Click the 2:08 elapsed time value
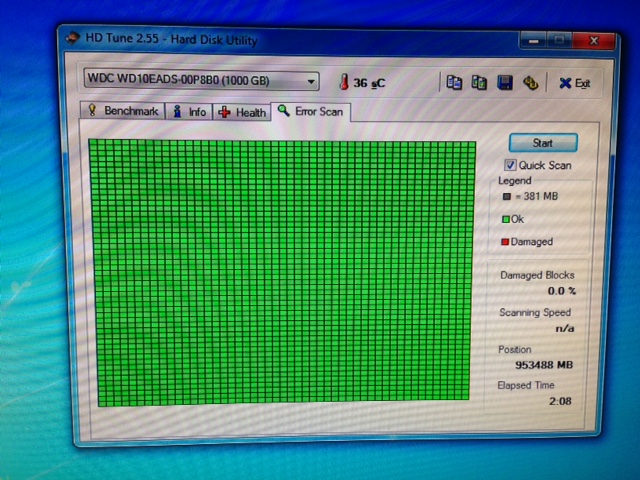Image resolution: width=640 pixels, height=480 pixels. click(560, 401)
